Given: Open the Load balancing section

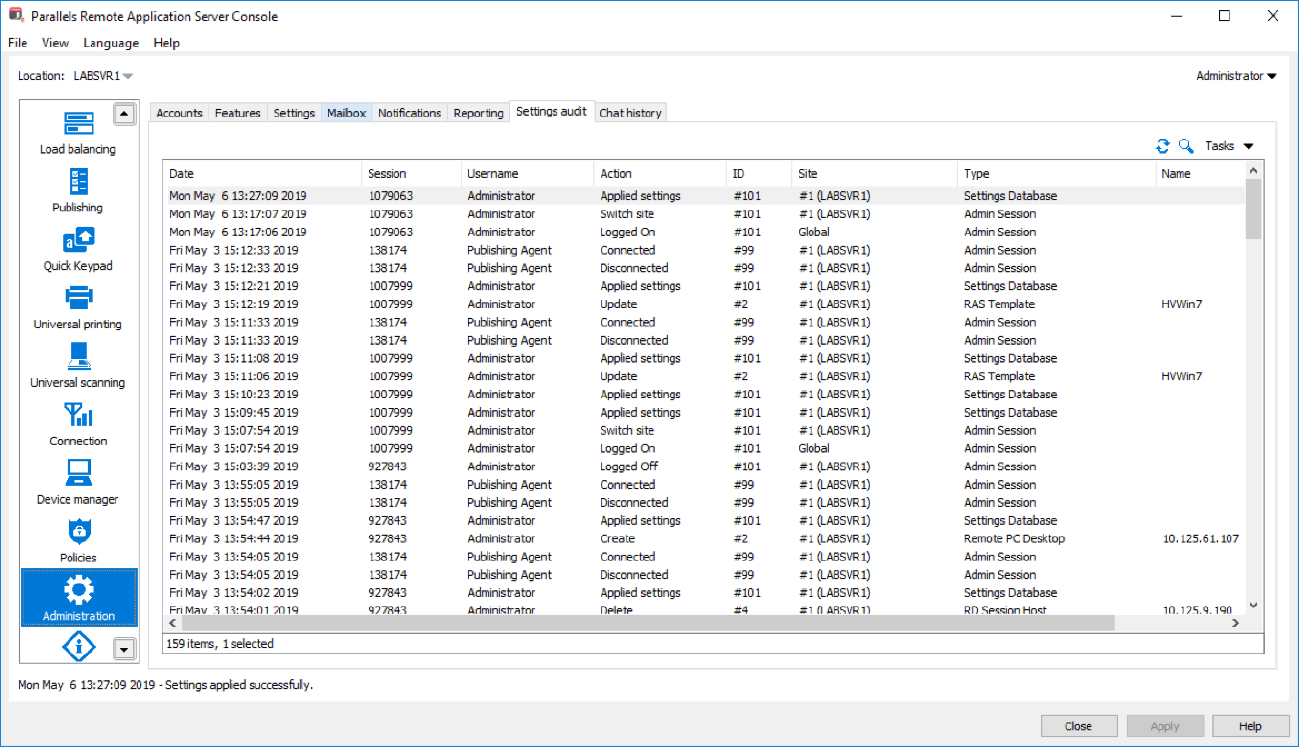Looking at the screenshot, I should click(x=78, y=130).
